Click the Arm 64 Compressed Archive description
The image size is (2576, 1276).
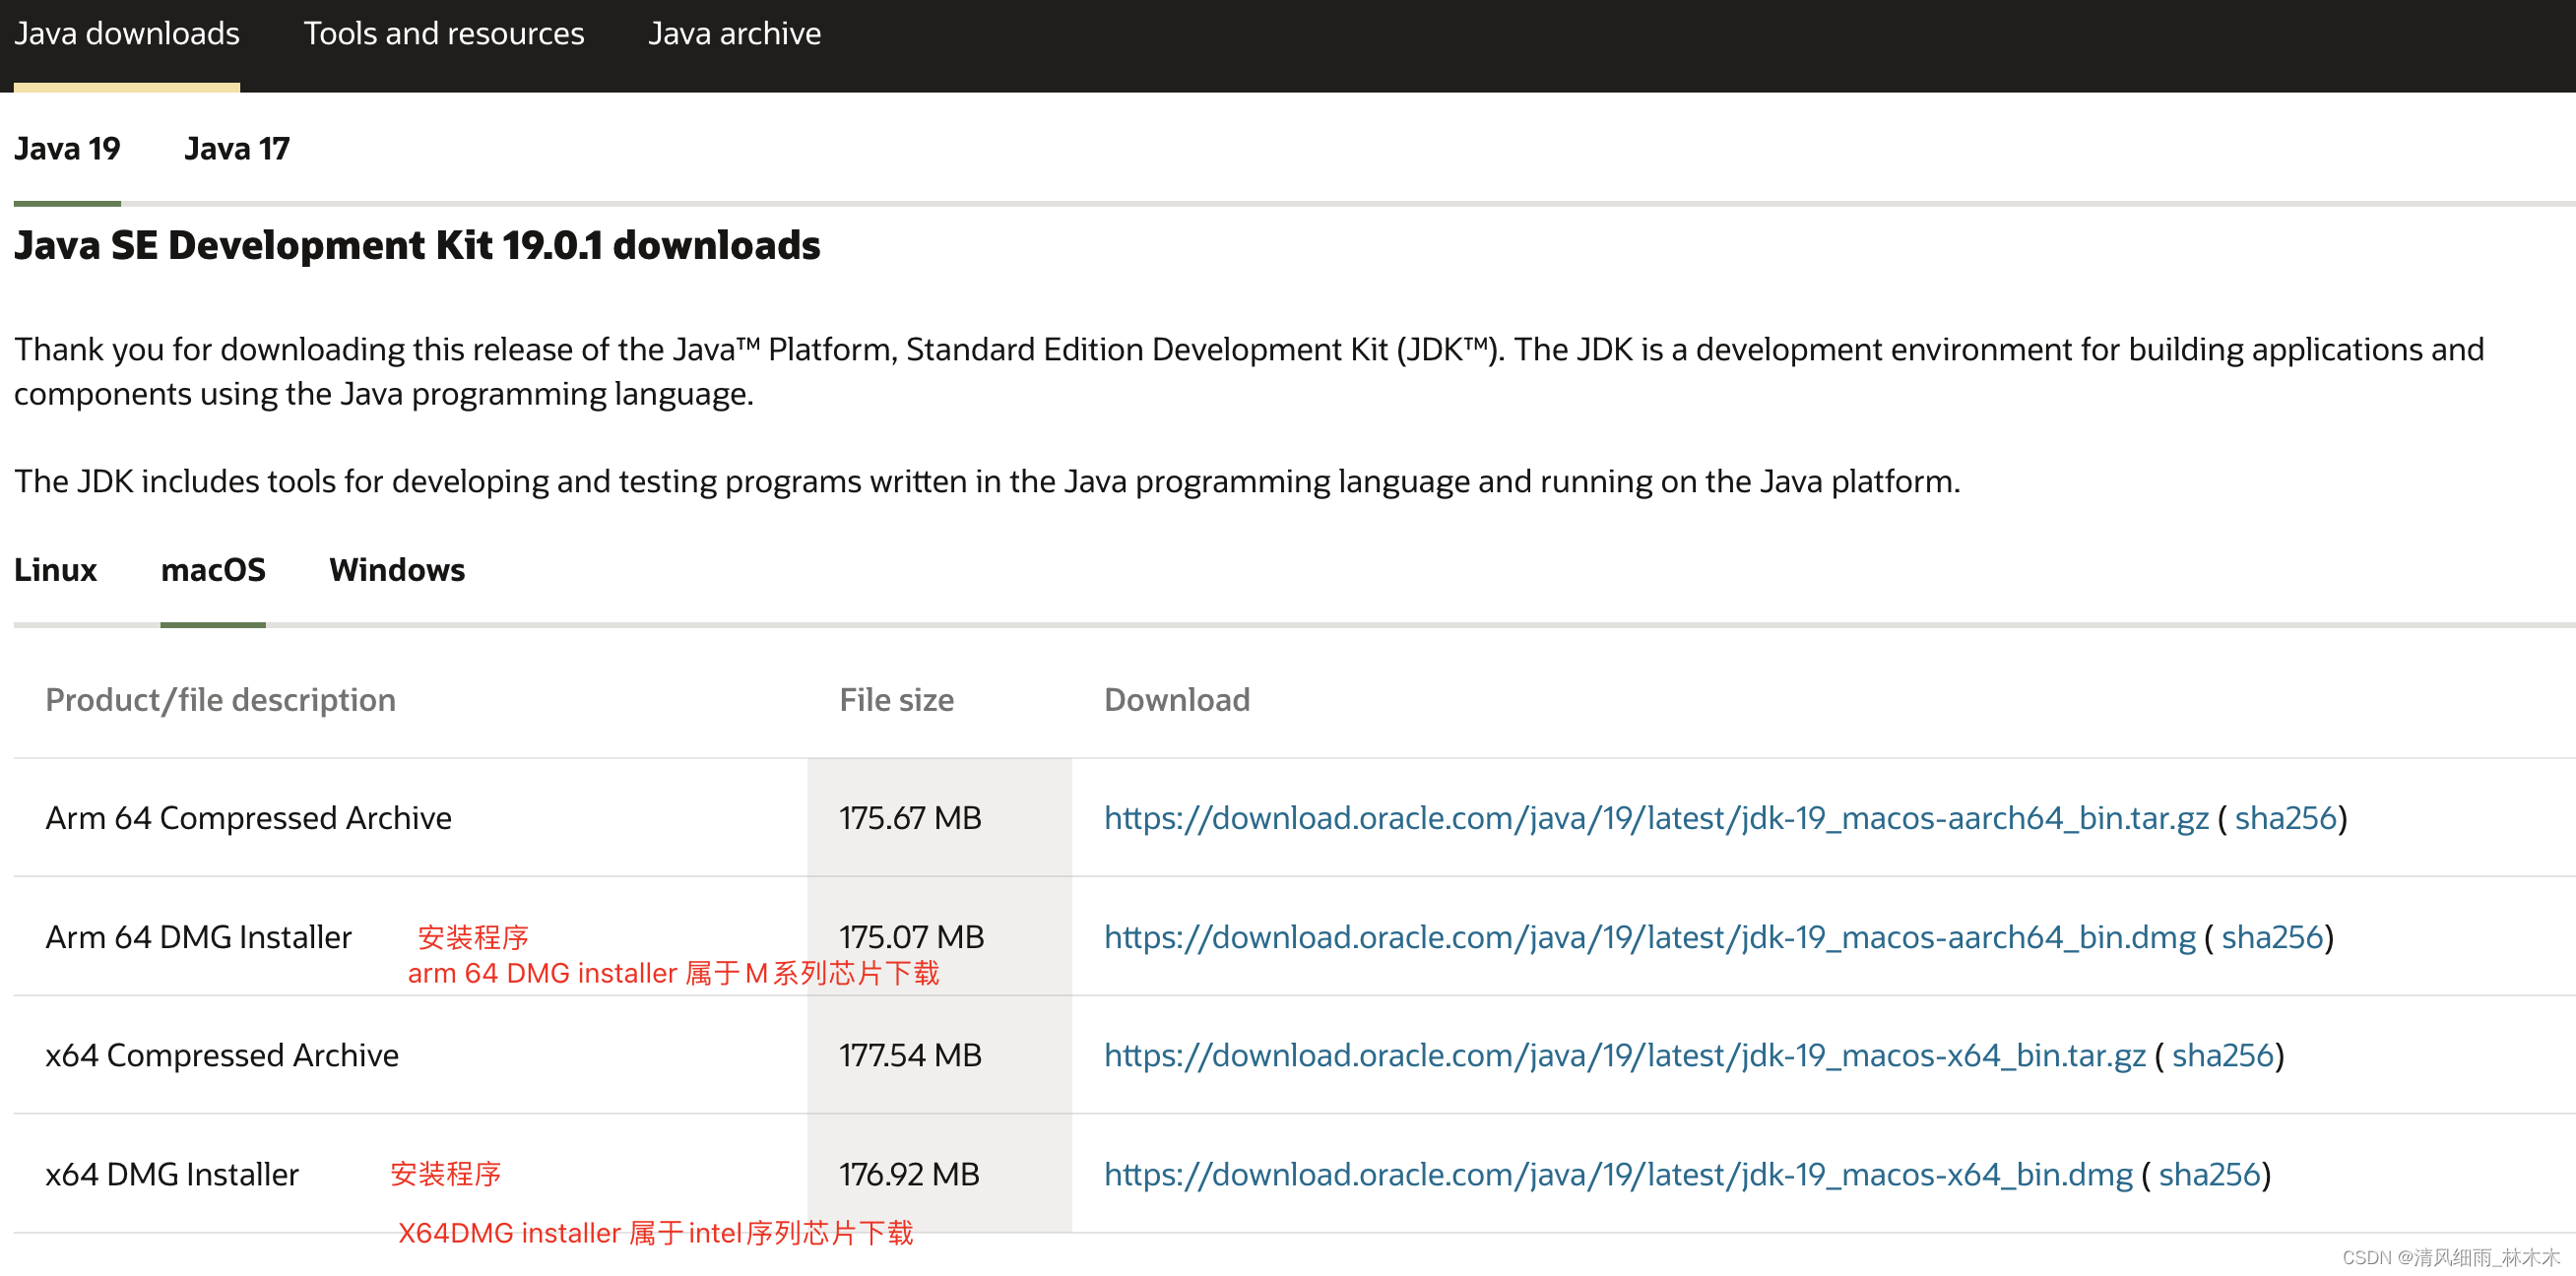click(249, 819)
